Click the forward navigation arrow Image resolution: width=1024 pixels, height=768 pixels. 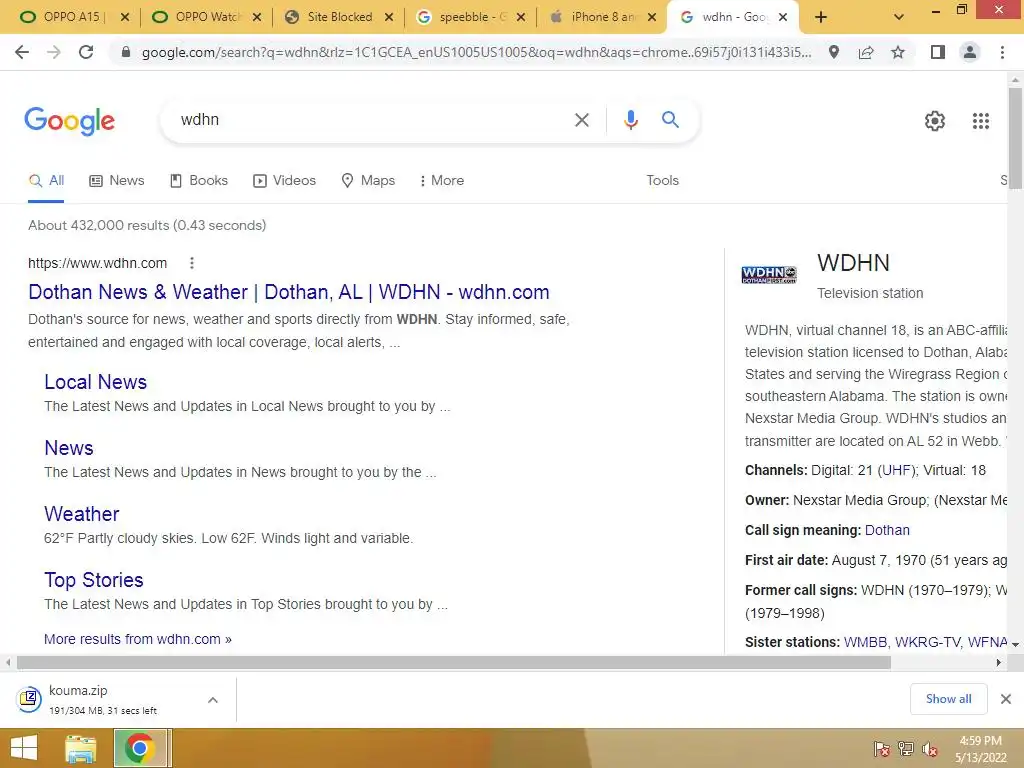pos(54,52)
